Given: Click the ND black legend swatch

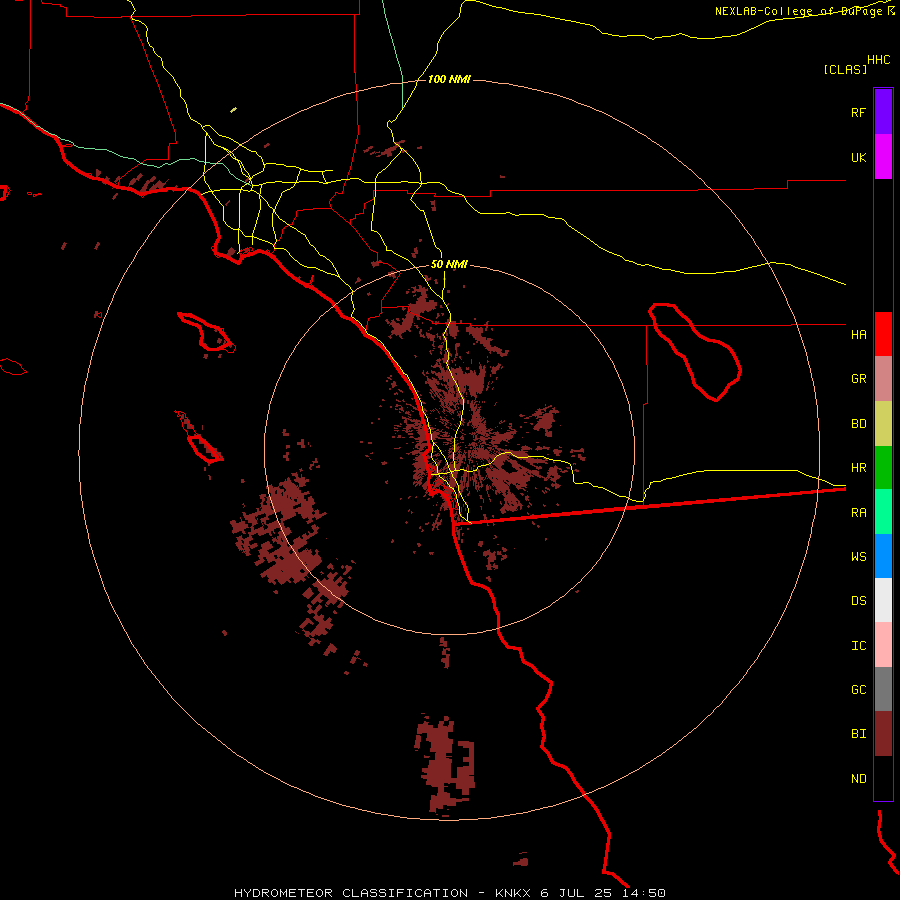Looking at the screenshot, I should (883, 778).
